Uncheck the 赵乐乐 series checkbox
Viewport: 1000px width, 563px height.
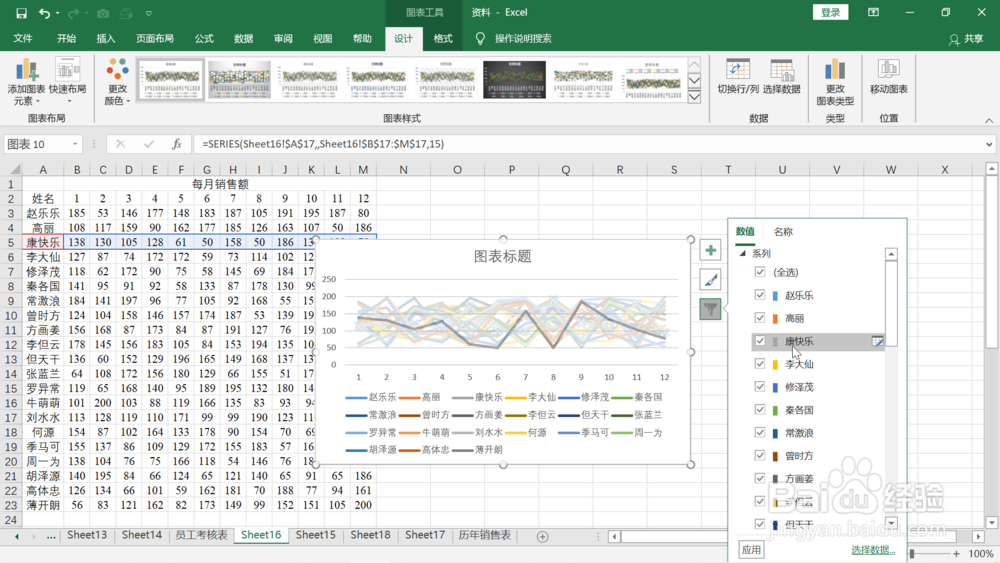pyautogui.click(x=760, y=295)
